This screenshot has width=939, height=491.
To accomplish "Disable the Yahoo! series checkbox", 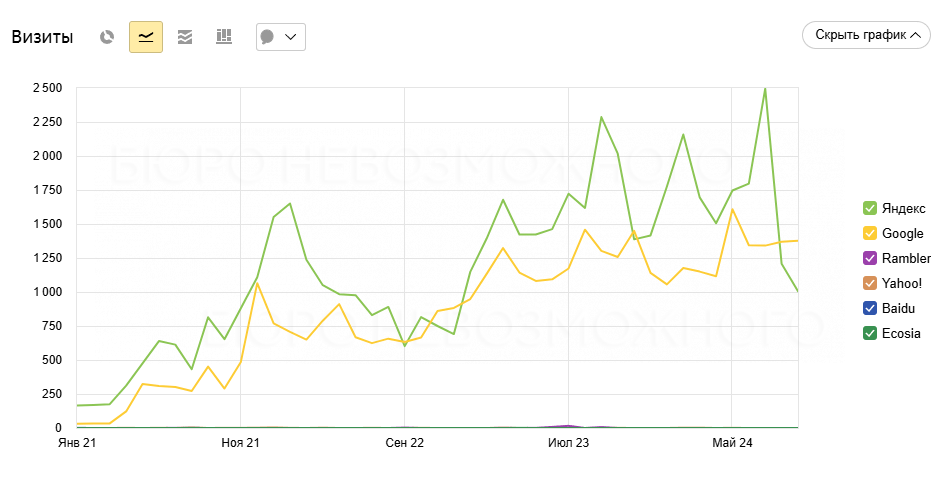I will [x=870, y=283].
